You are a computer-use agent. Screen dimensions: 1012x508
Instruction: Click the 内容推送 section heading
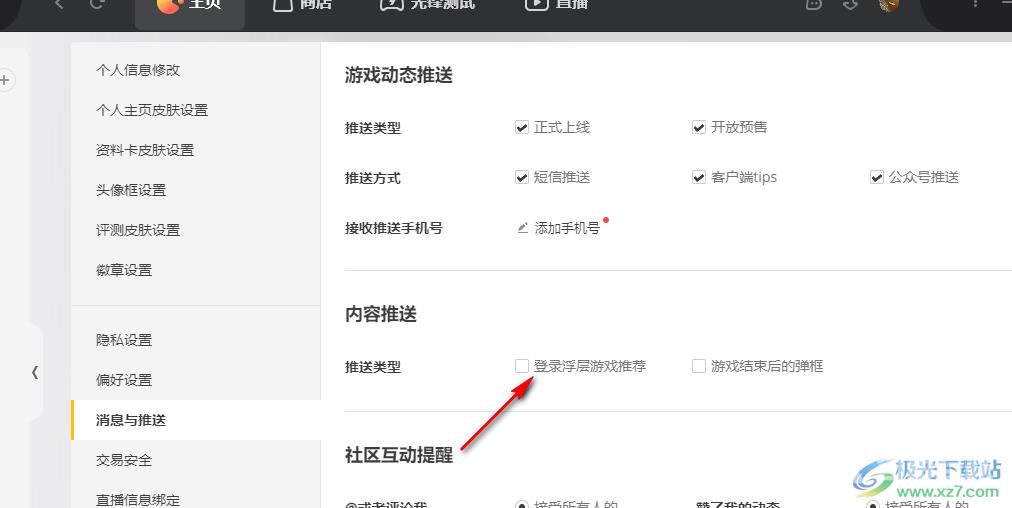click(381, 314)
